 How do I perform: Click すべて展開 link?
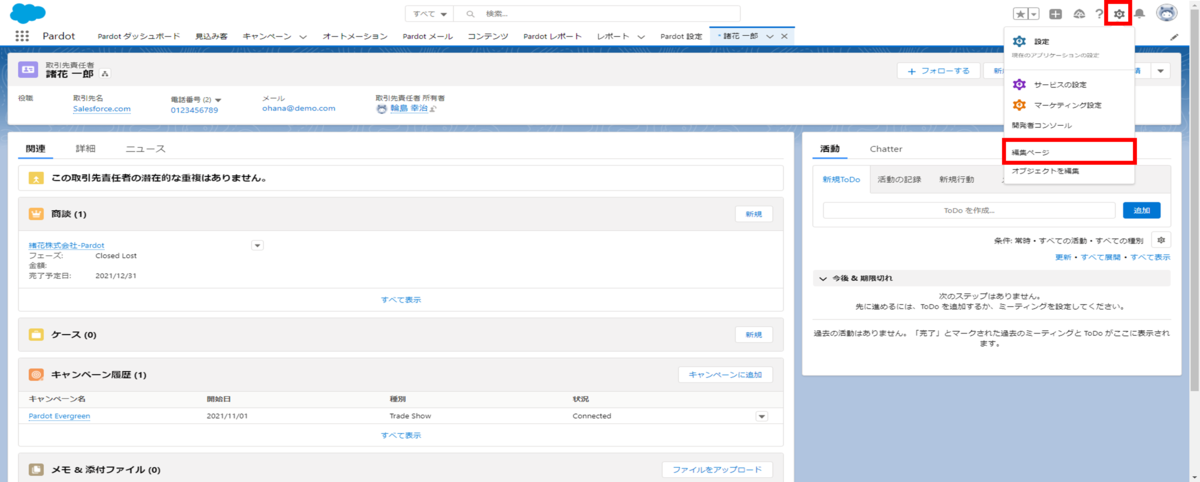[1099, 257]
